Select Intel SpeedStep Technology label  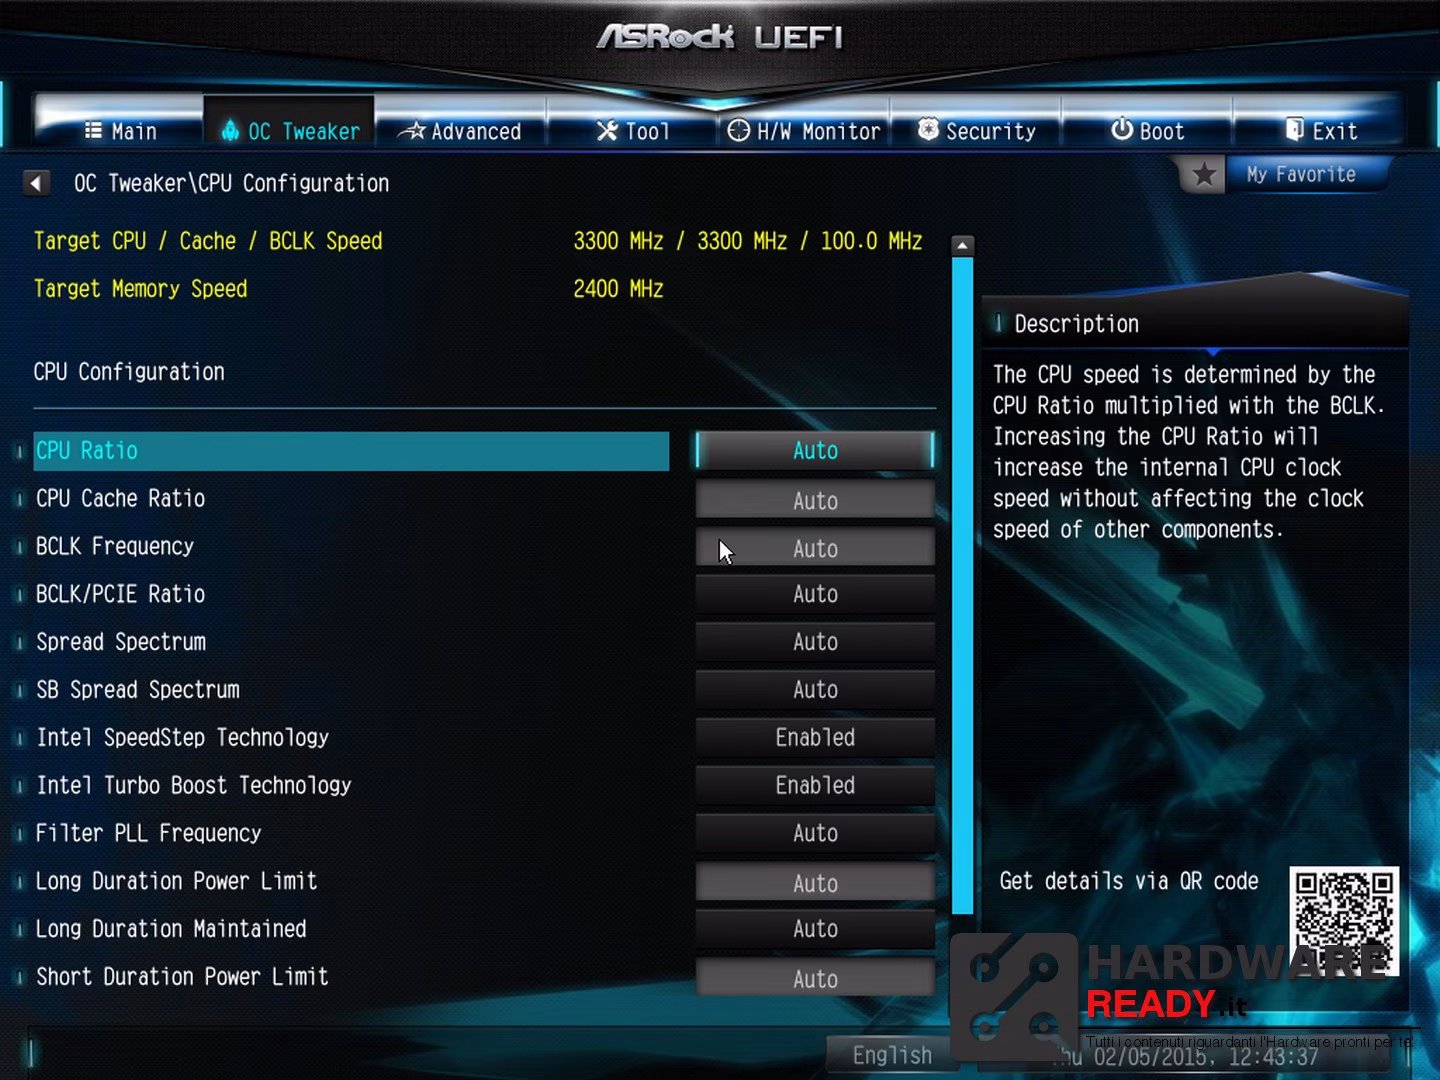point(183,738)
